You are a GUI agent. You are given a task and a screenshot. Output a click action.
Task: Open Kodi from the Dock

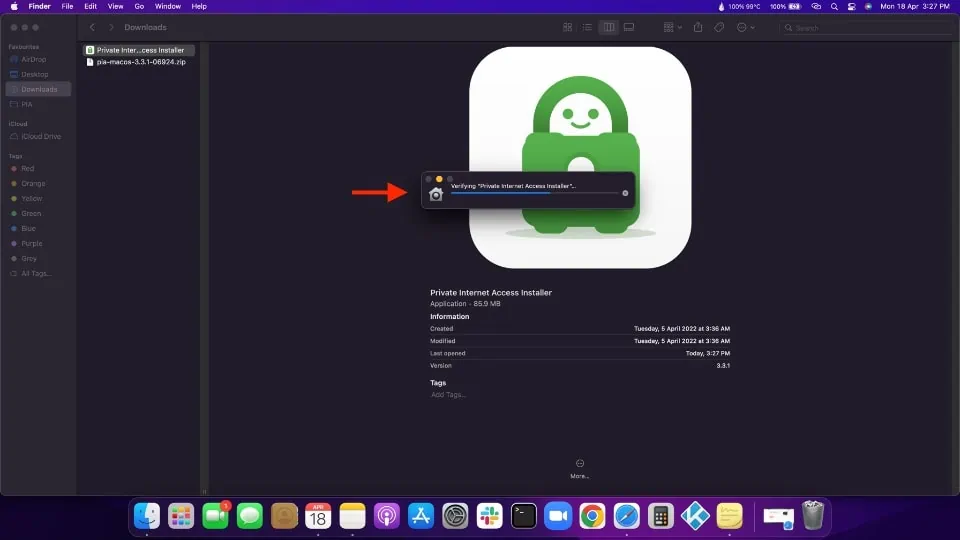pyautogui.click(x=696, y=516)
